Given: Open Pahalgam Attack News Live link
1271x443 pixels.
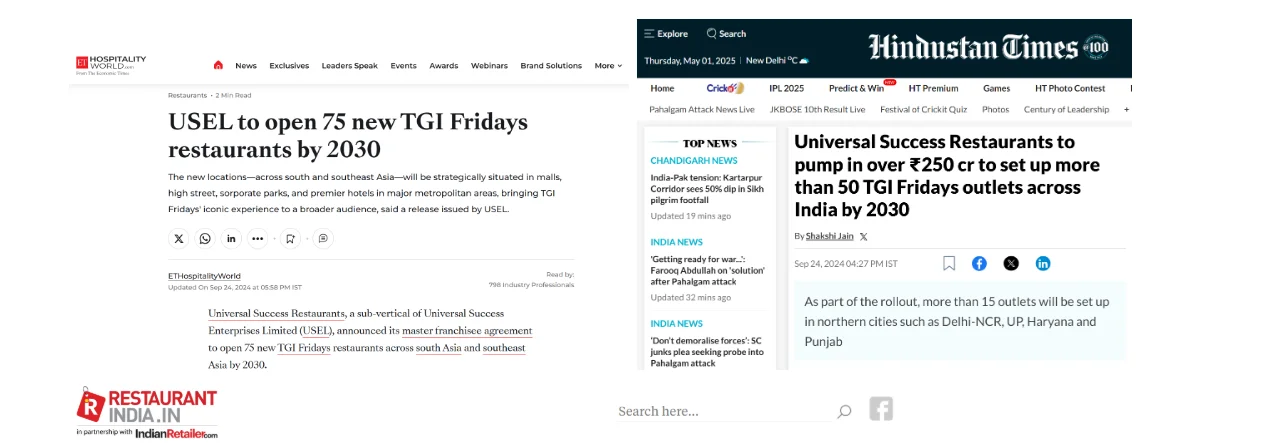Looking at the screenshot, I should [x=702, y=109].
